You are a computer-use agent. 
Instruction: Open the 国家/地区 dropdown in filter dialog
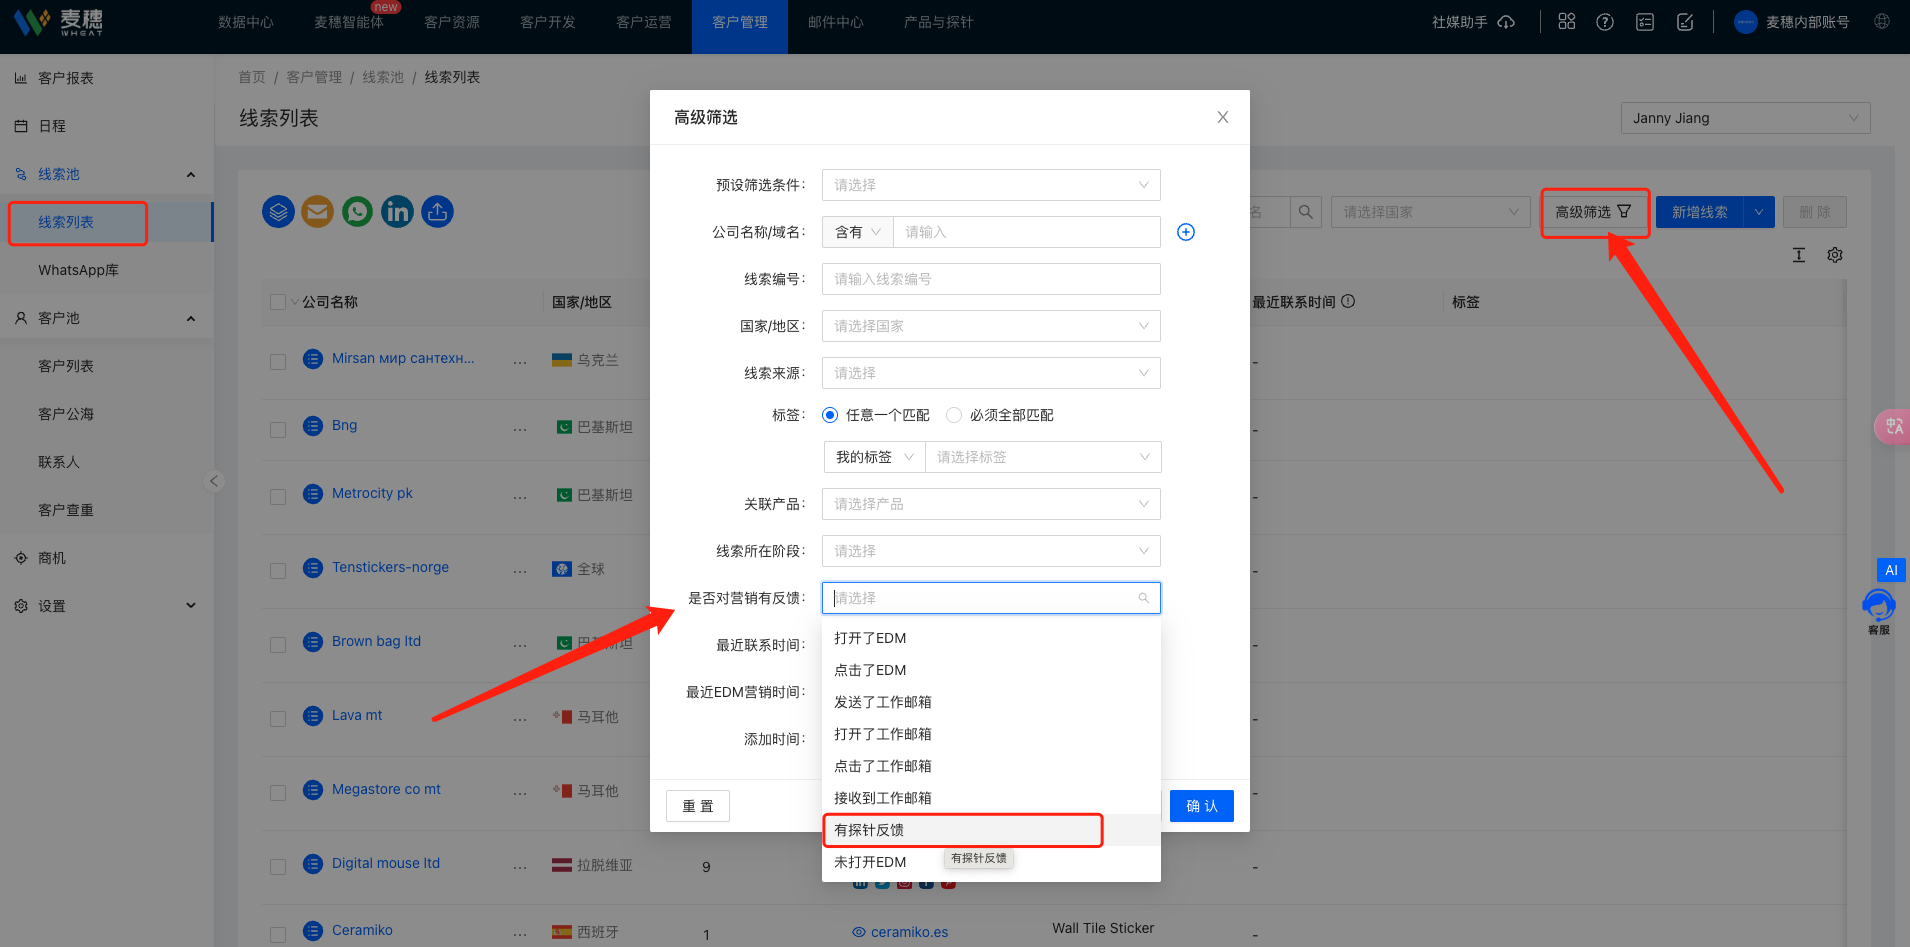pos(991,326)
